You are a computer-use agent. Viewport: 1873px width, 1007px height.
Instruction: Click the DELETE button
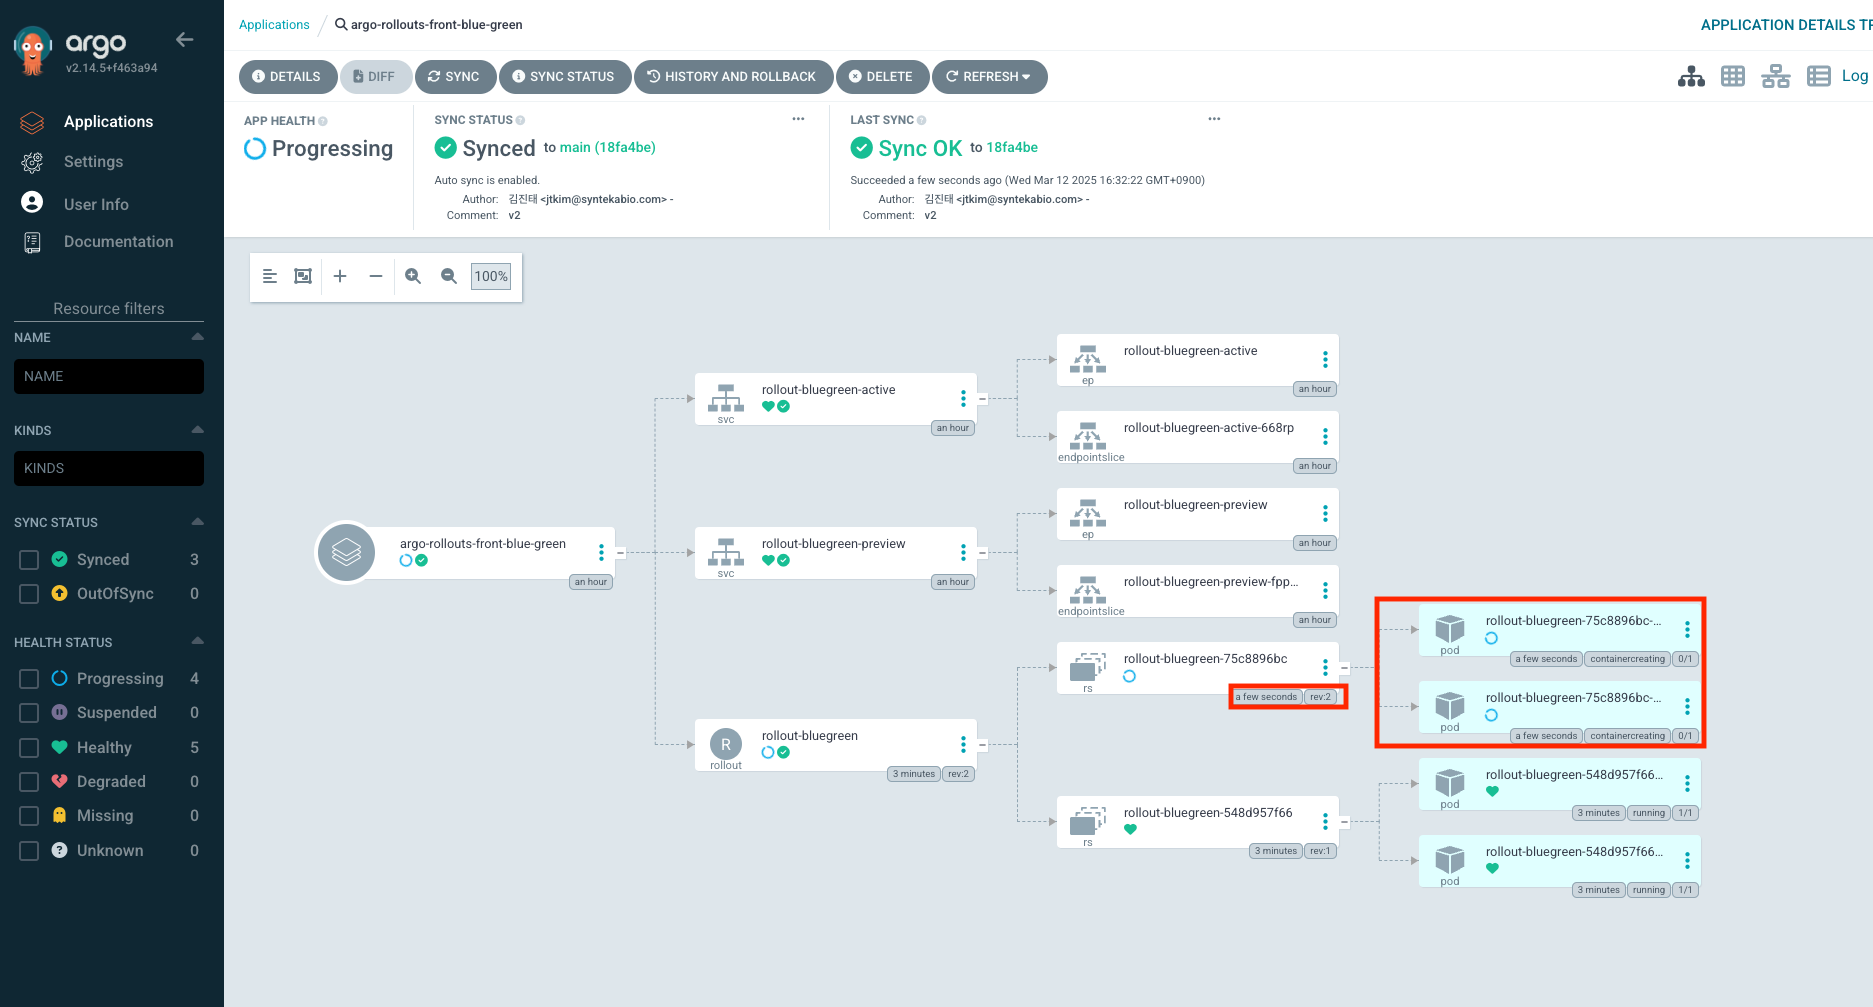click(881, 77)
